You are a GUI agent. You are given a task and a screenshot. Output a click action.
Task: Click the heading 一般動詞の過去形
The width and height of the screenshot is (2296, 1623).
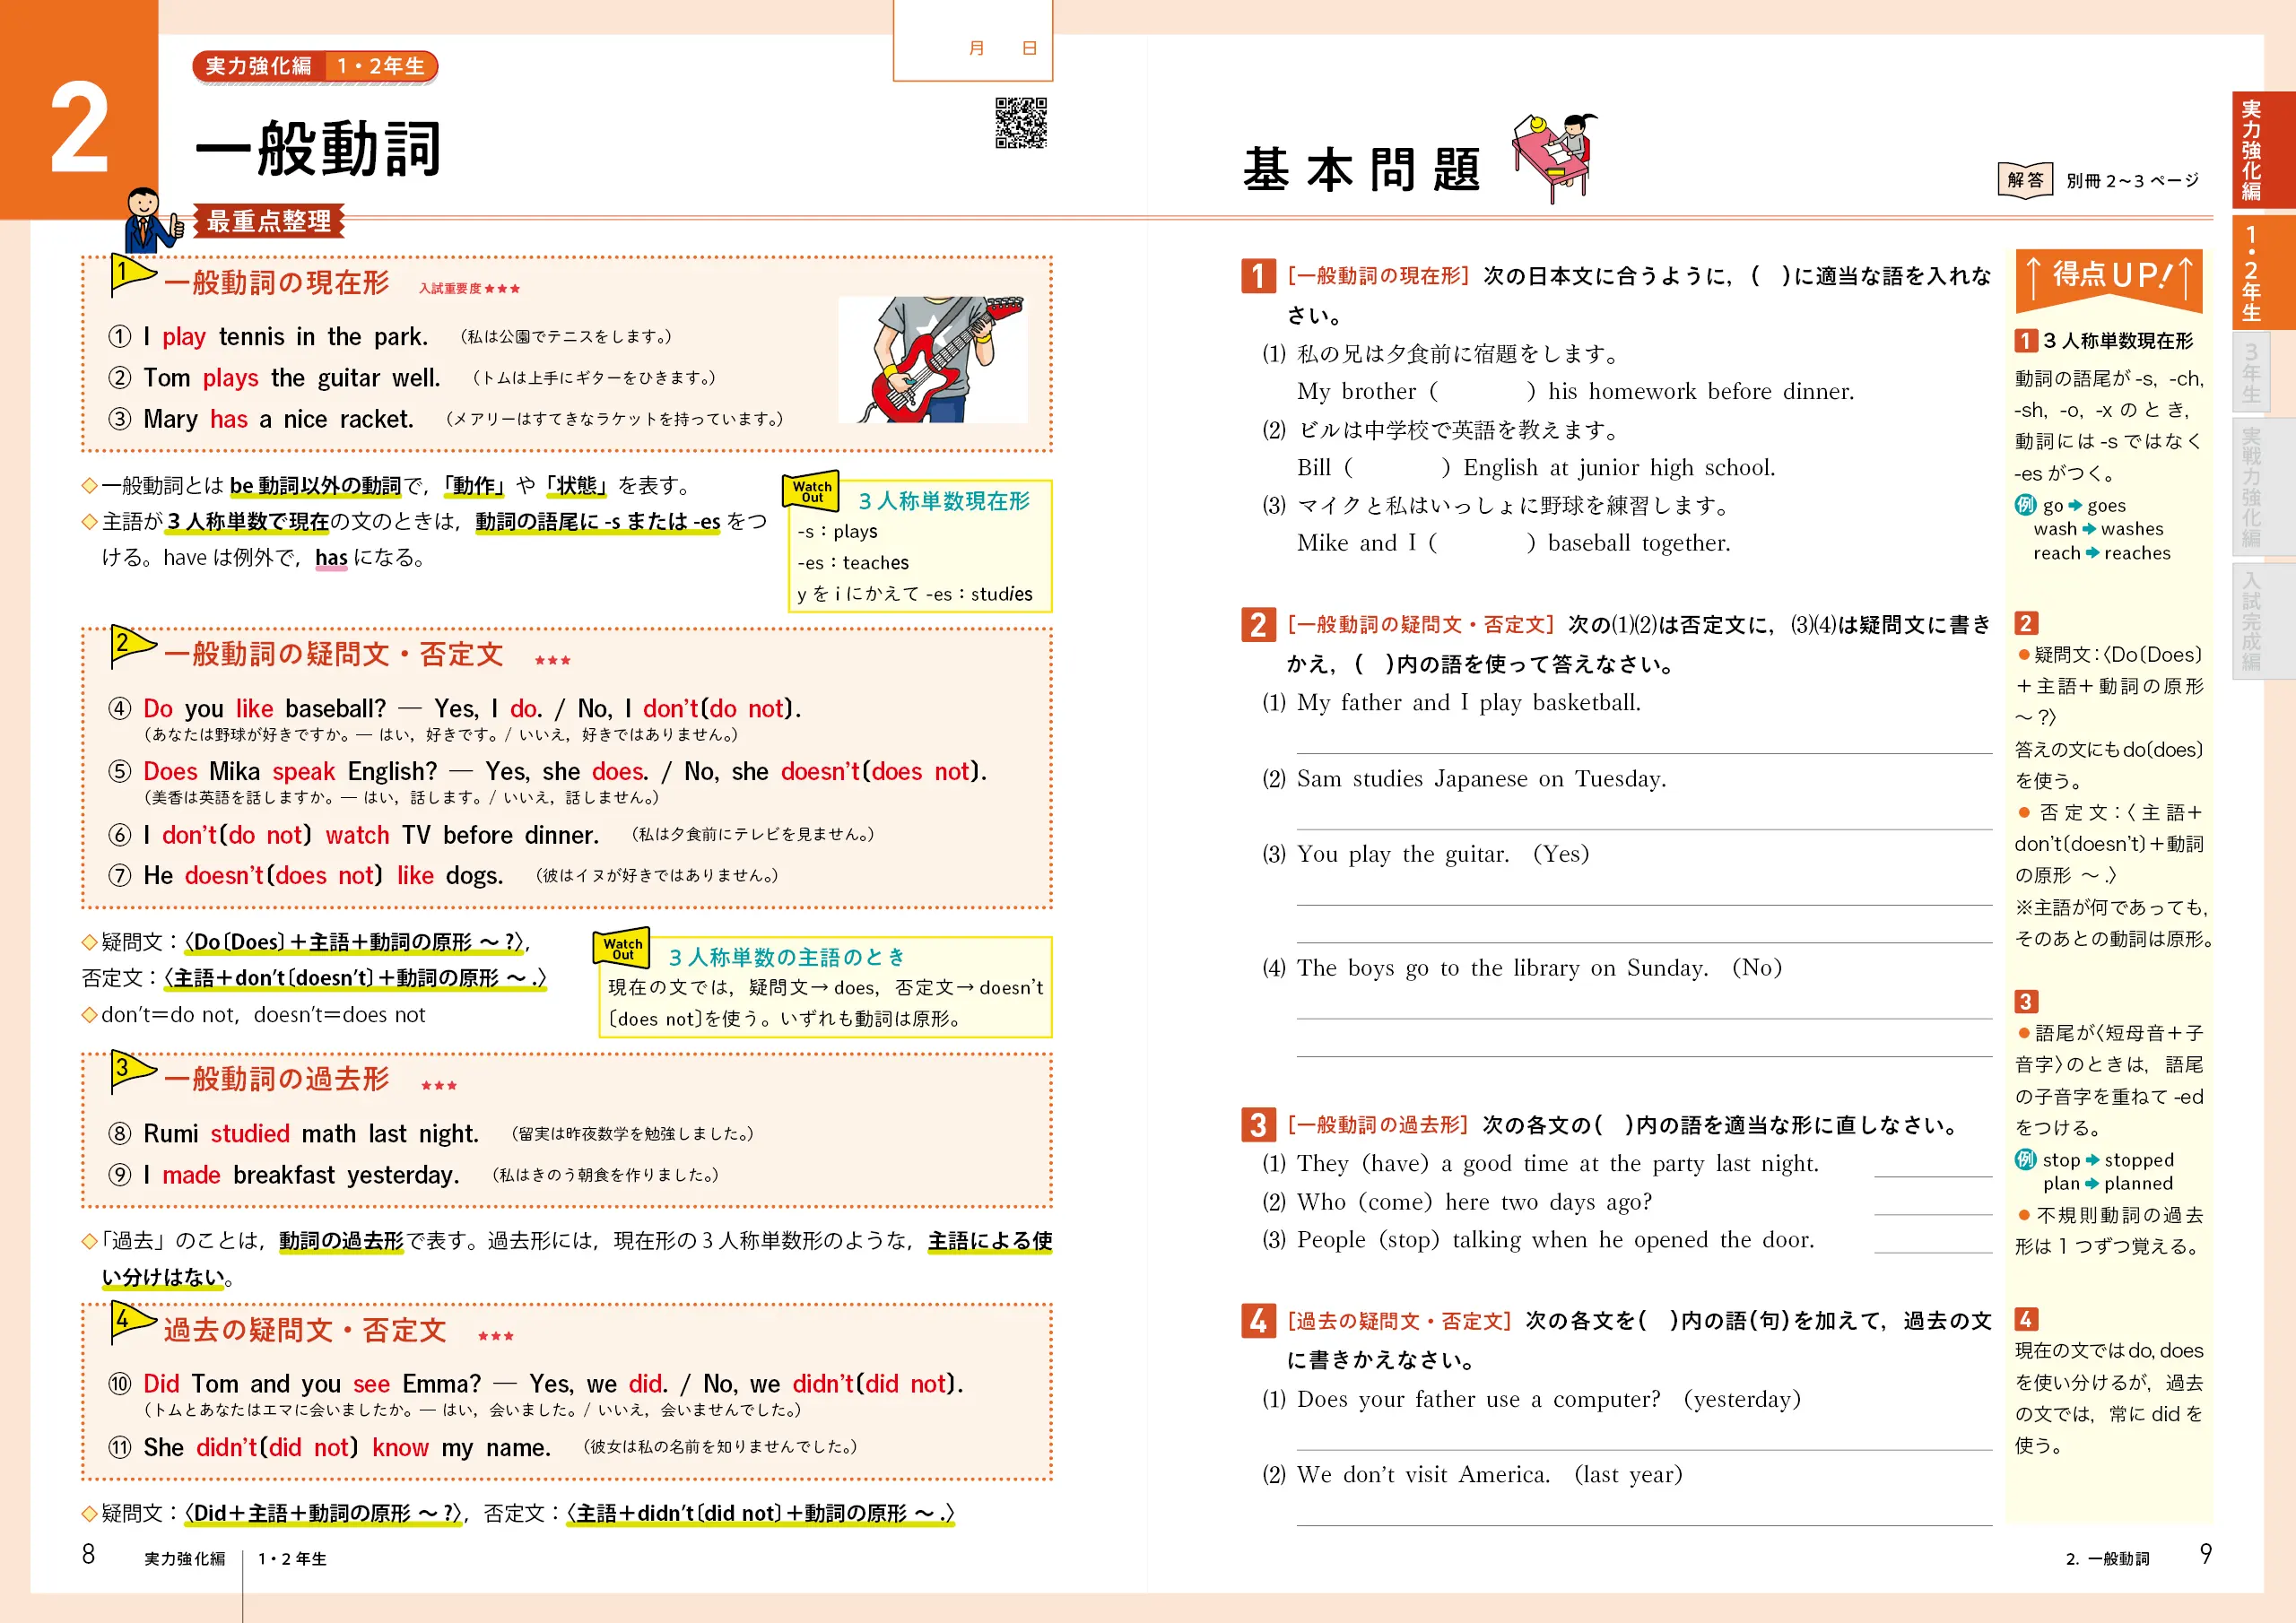pos(276,1079)
